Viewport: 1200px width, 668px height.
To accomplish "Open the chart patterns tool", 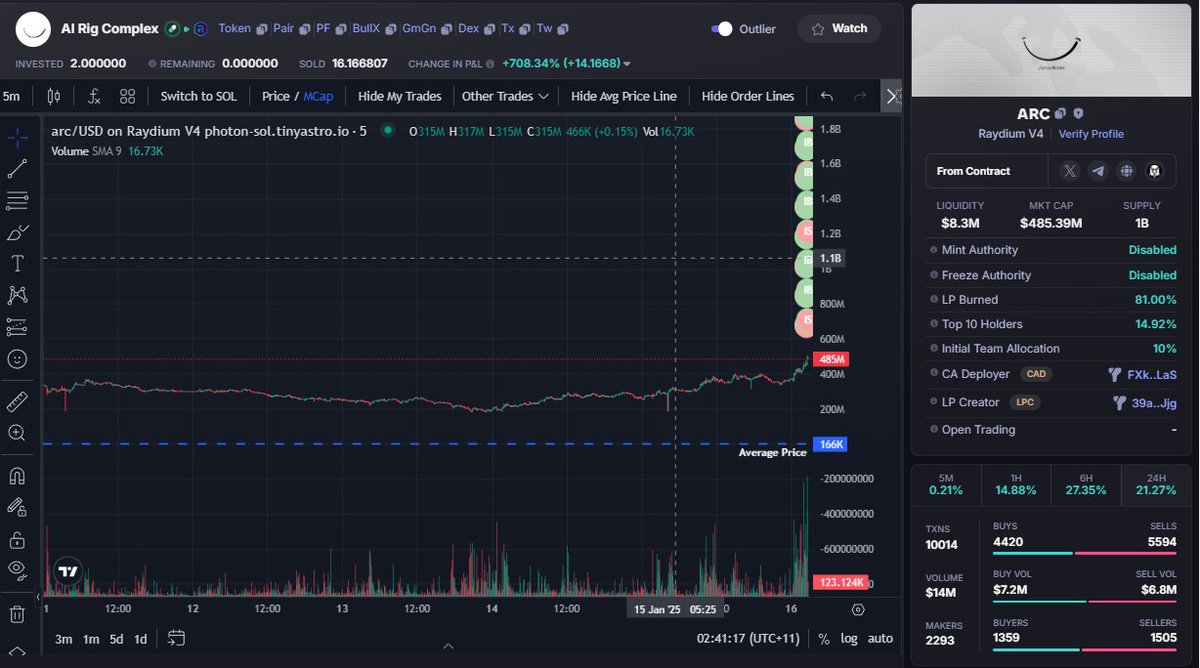I will pos(17,295).
